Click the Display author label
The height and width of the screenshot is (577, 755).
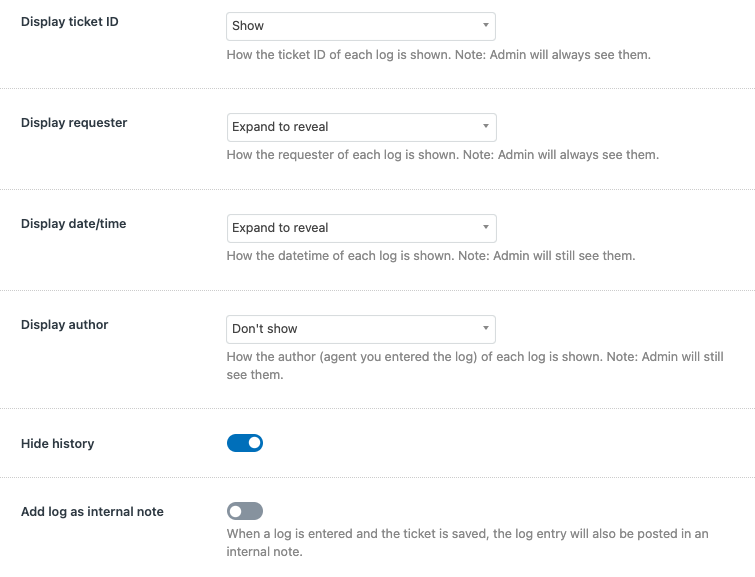(64, 325)
